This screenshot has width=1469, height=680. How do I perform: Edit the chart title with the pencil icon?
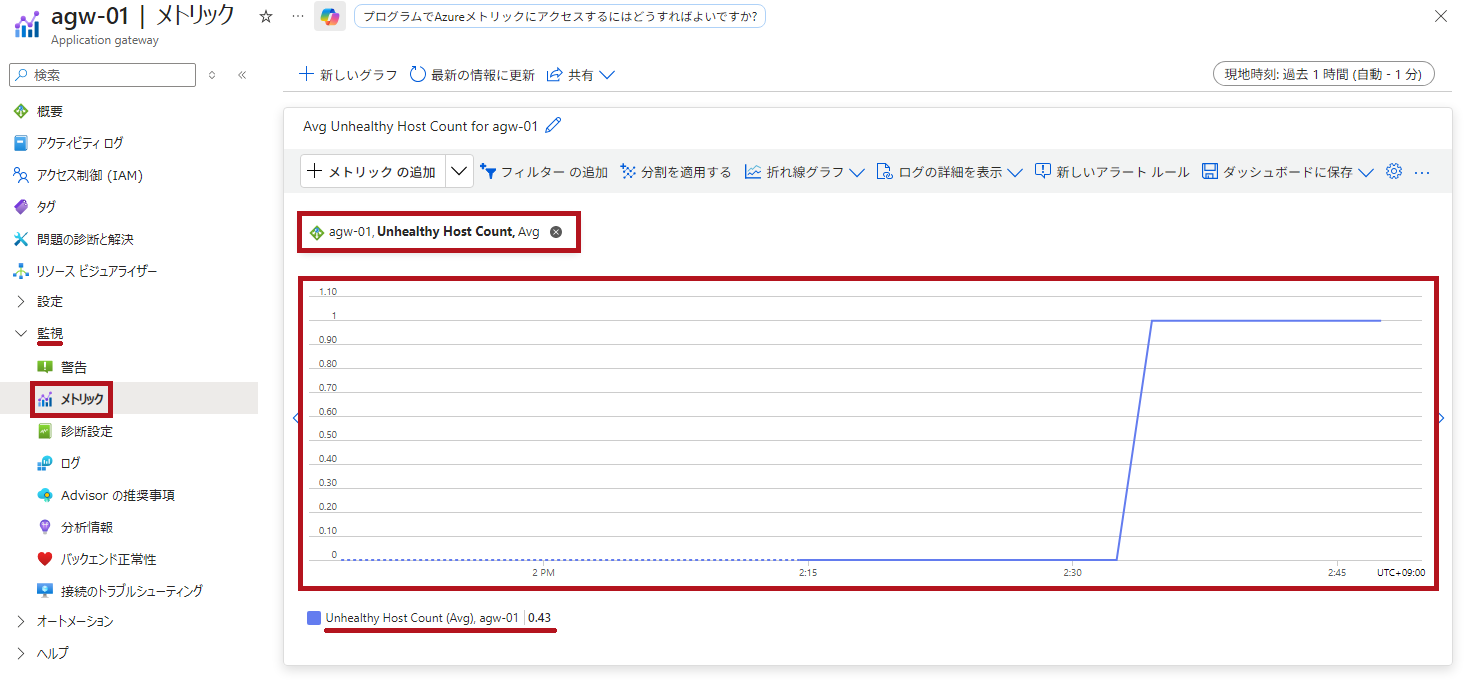(x=553, y=126)
